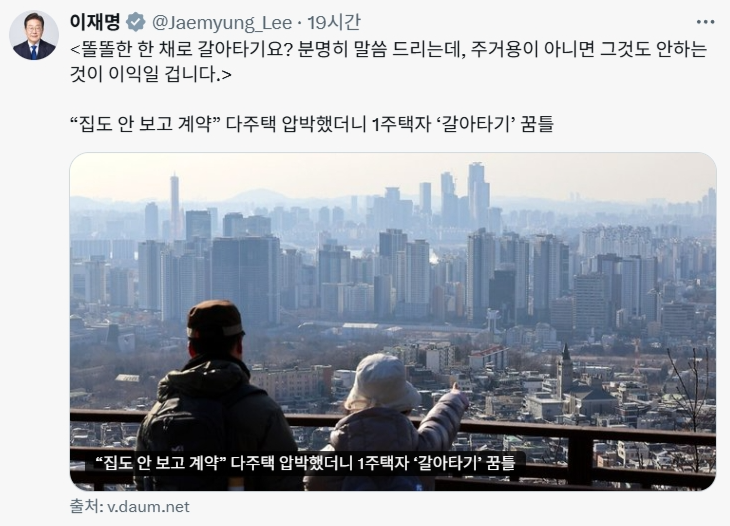This screenshot has width=730, height=526.
Task: Open the @Jaemyung_Lee handle link
Action: [x=222, y=23]
